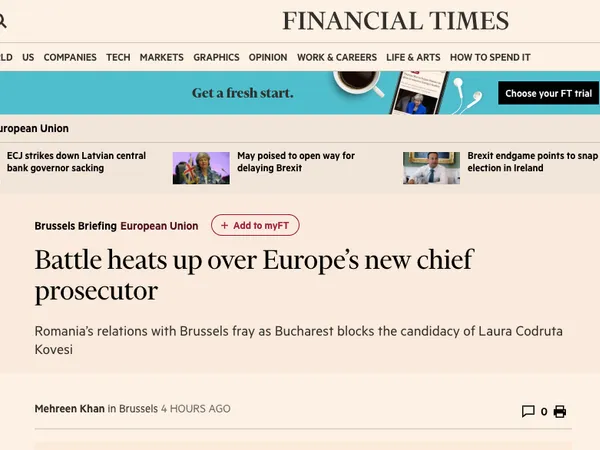Open the Brussels Briefing link
600x450 pixels.
(75, 226)
